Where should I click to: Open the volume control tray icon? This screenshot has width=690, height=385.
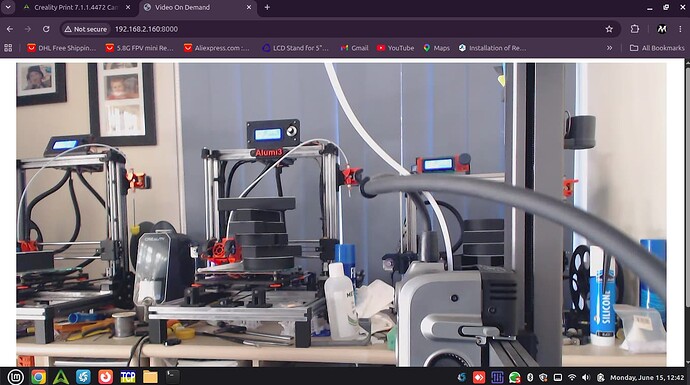pos(586,377)
